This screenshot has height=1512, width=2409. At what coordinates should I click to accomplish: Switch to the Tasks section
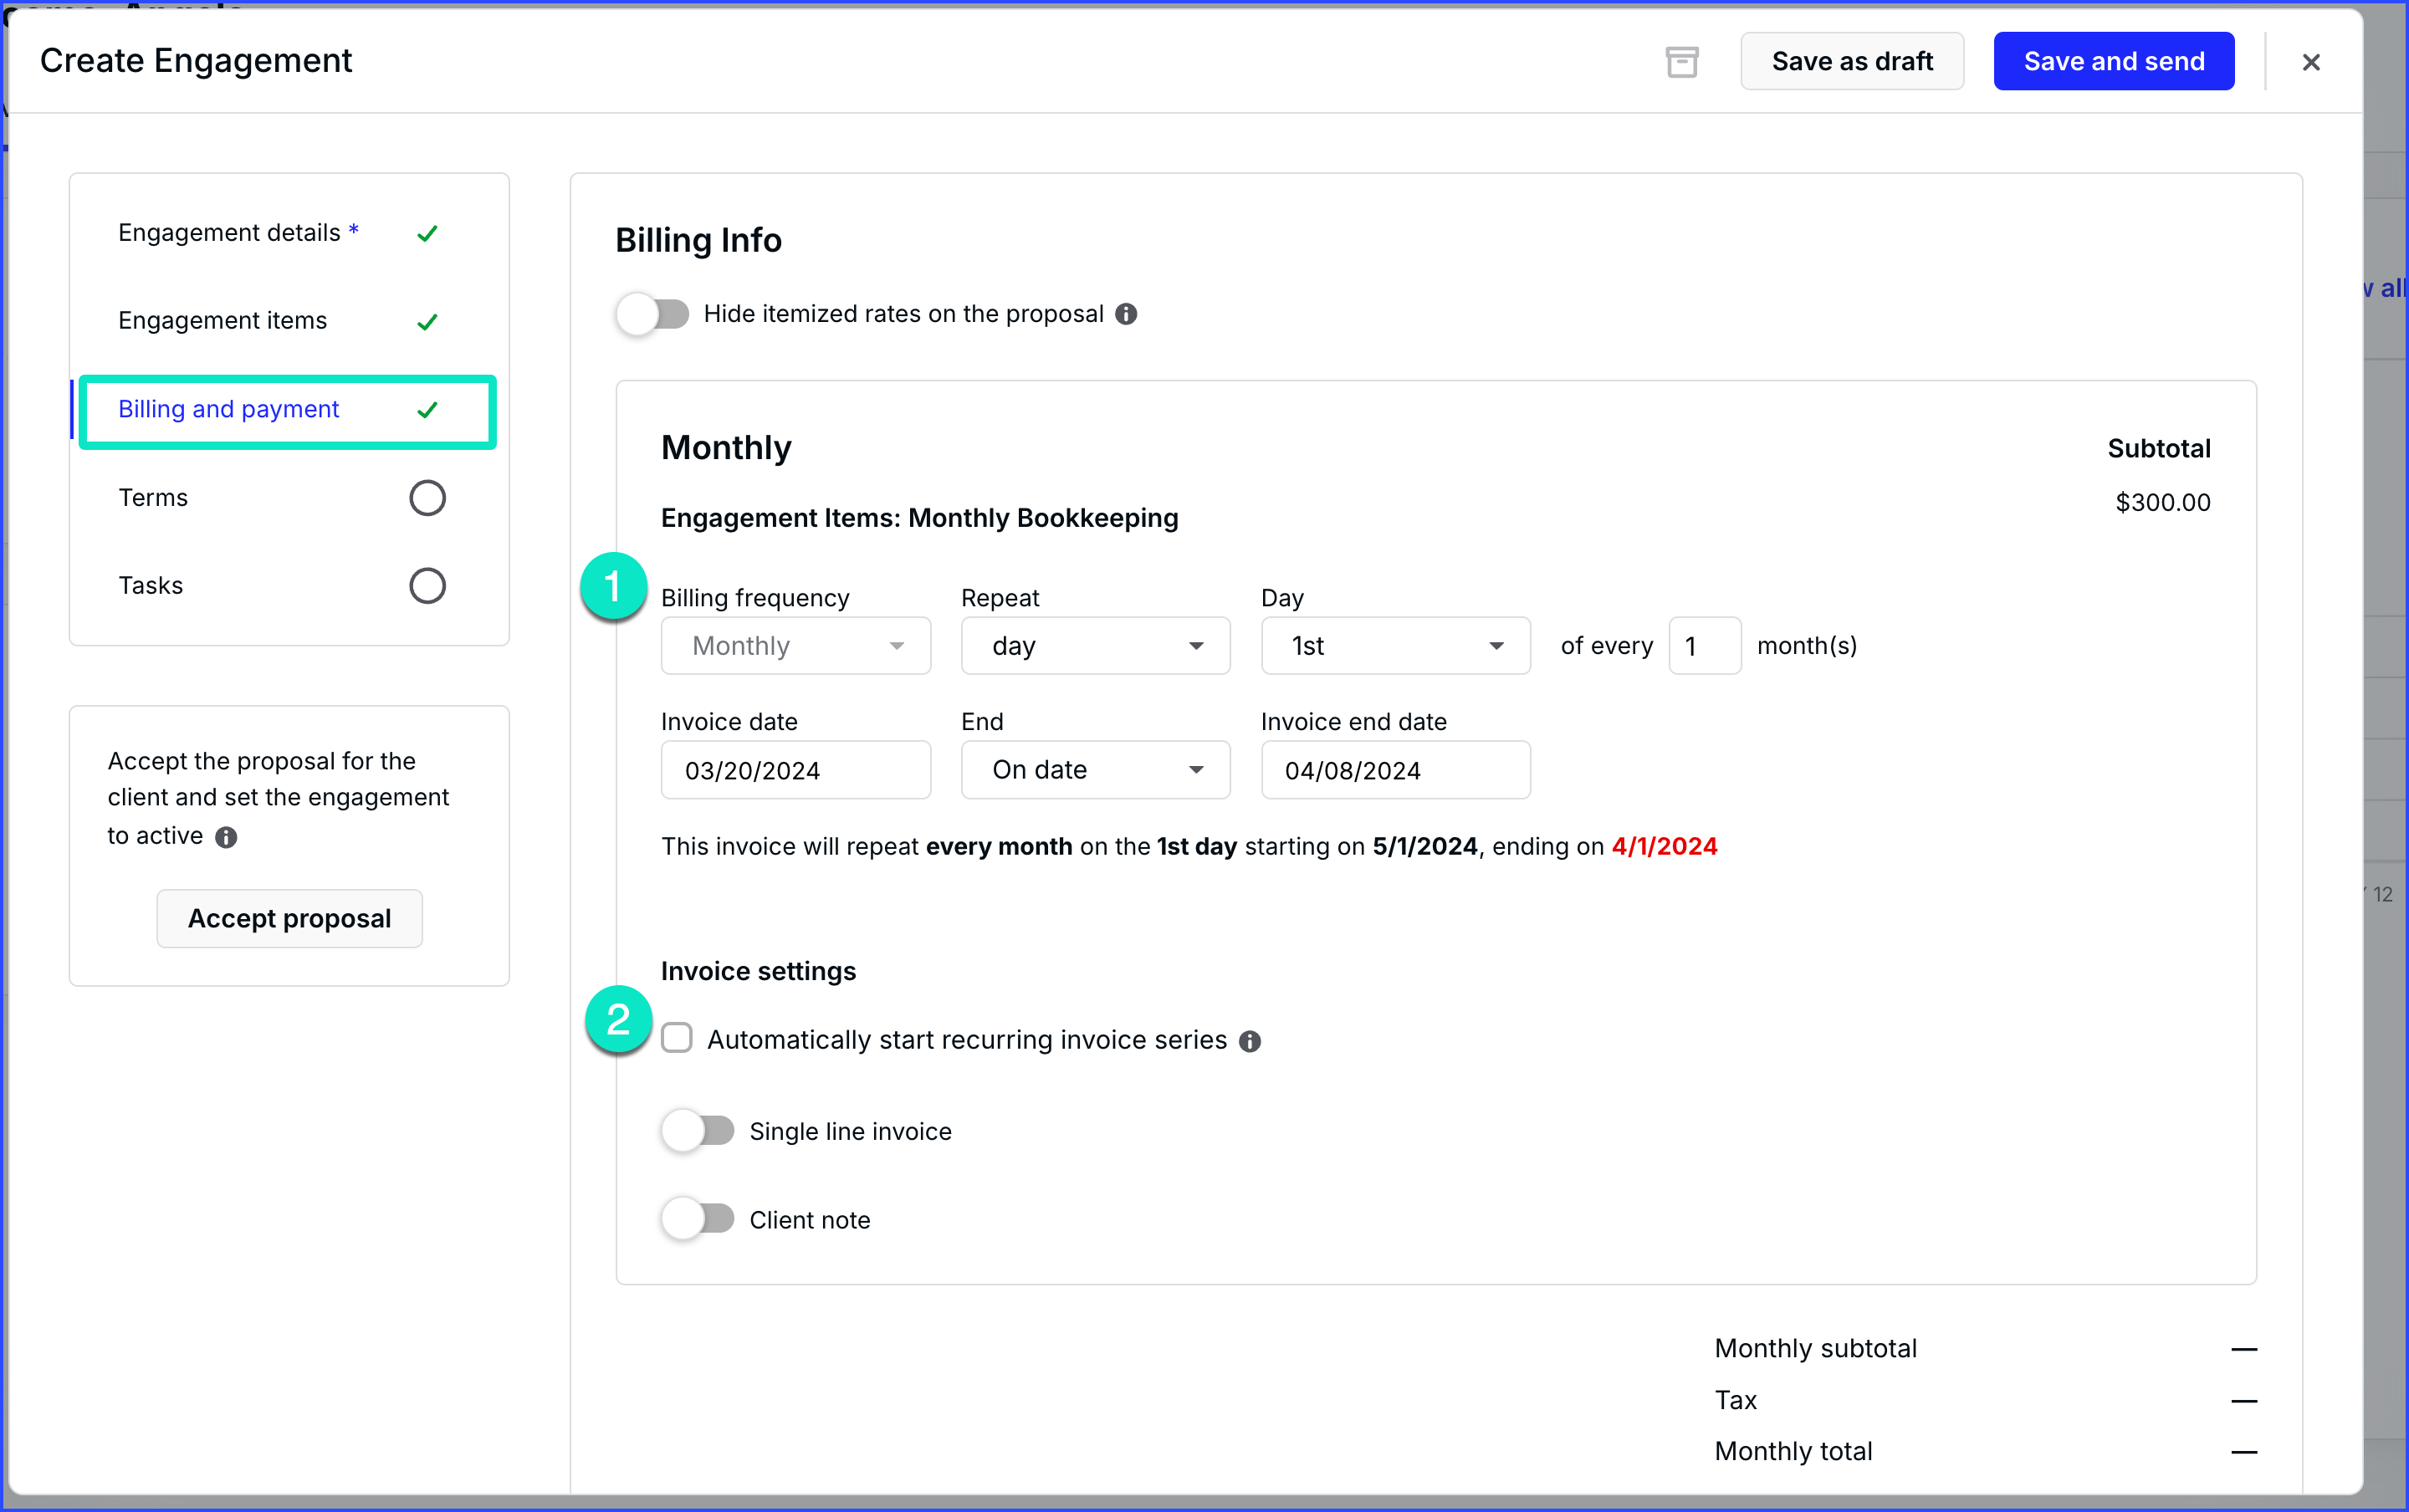150,585
